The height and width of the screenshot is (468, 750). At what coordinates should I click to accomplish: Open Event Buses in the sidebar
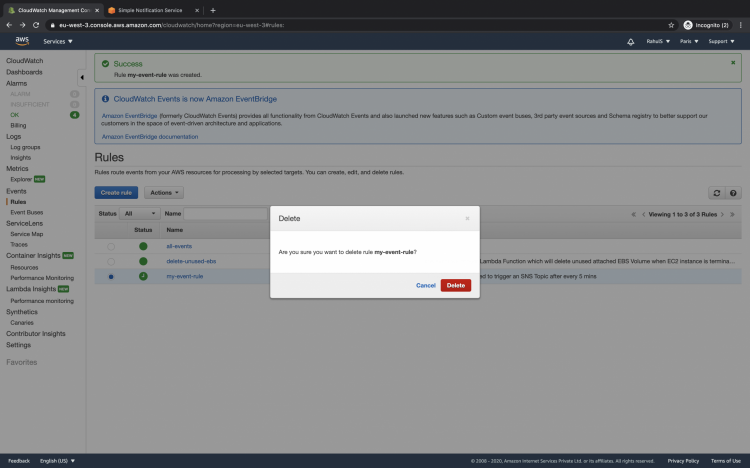tap(27, 212)
